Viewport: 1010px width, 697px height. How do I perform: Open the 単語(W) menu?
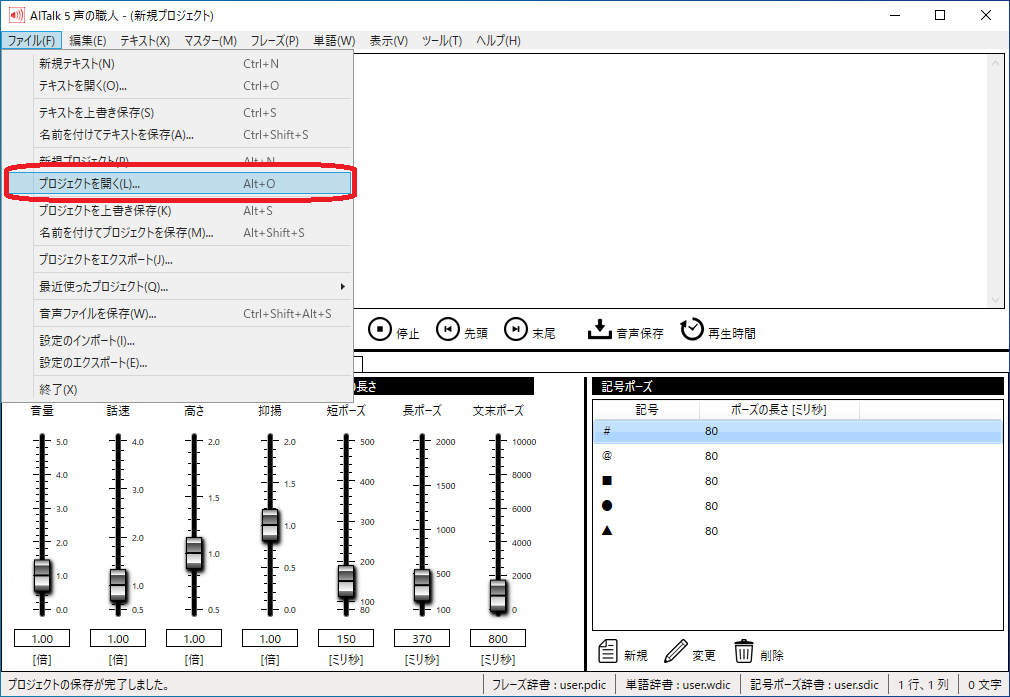(334, 41)
